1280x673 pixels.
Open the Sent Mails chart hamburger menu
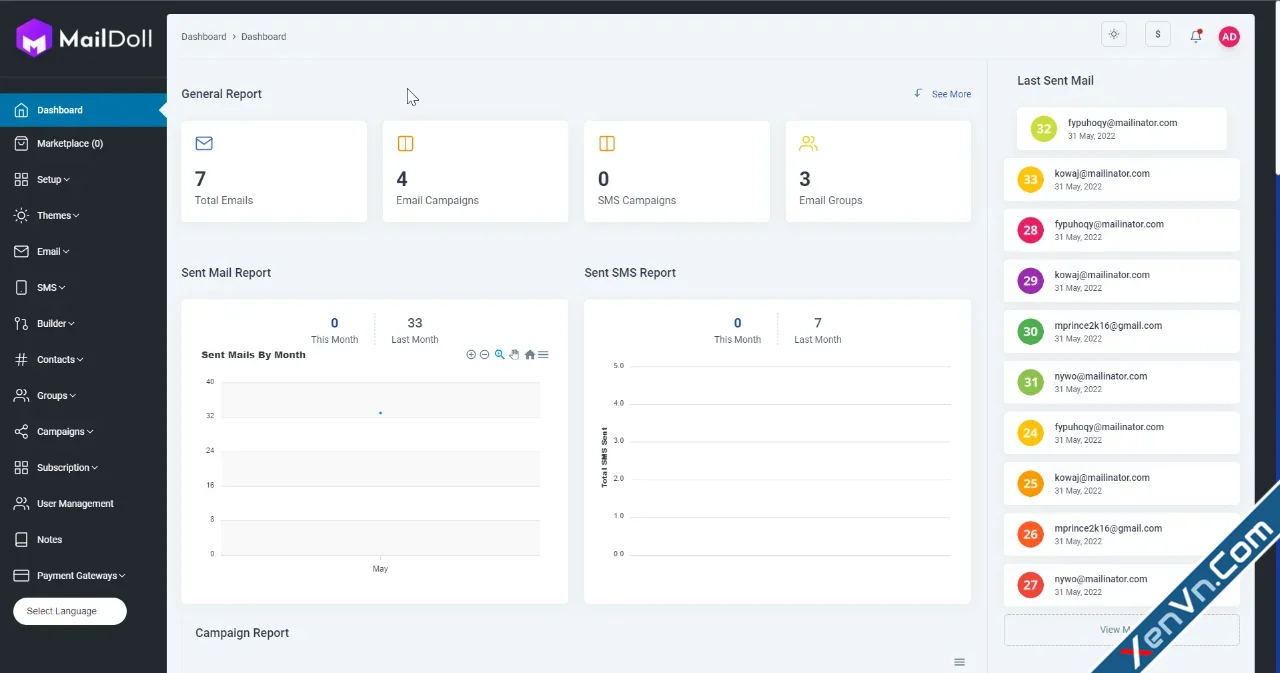click(543, 355)
